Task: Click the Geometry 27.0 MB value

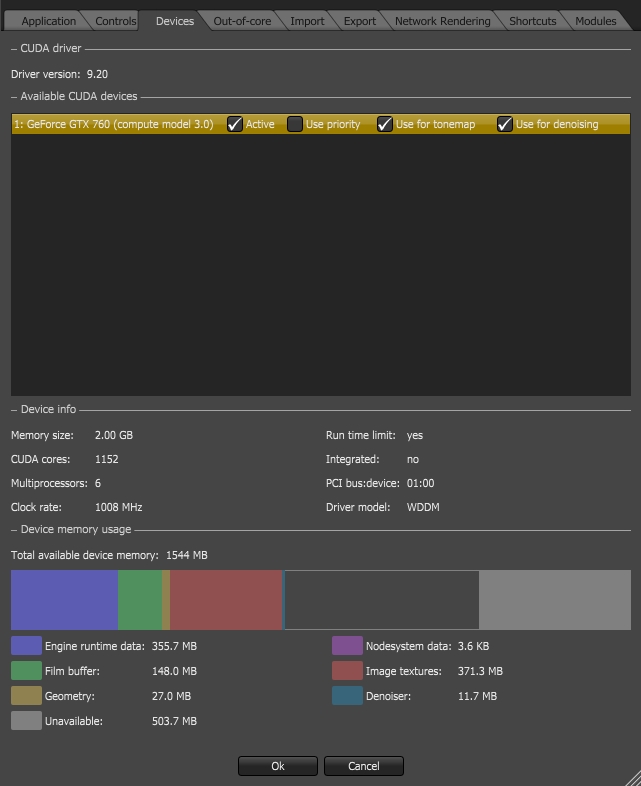Action: 171,696
